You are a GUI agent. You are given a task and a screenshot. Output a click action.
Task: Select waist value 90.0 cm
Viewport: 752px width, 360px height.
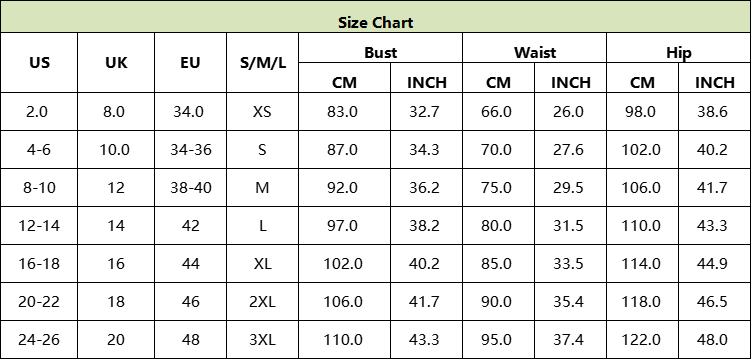click(x=496, y=302)
